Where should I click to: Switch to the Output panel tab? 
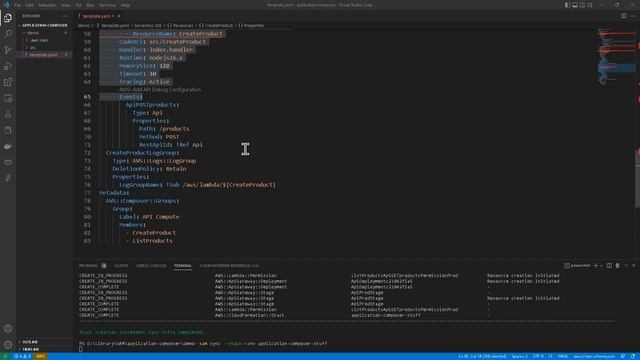tap(121, 266)
